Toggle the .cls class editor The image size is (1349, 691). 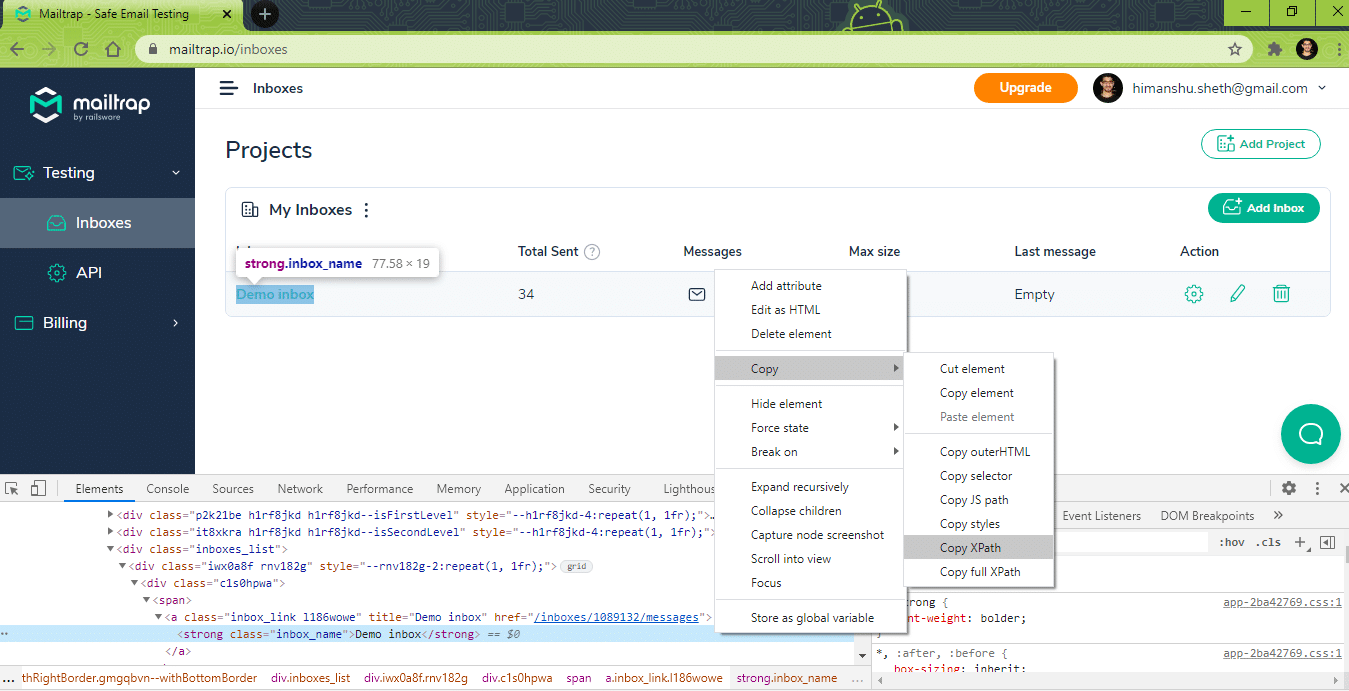click(1268, 542)
